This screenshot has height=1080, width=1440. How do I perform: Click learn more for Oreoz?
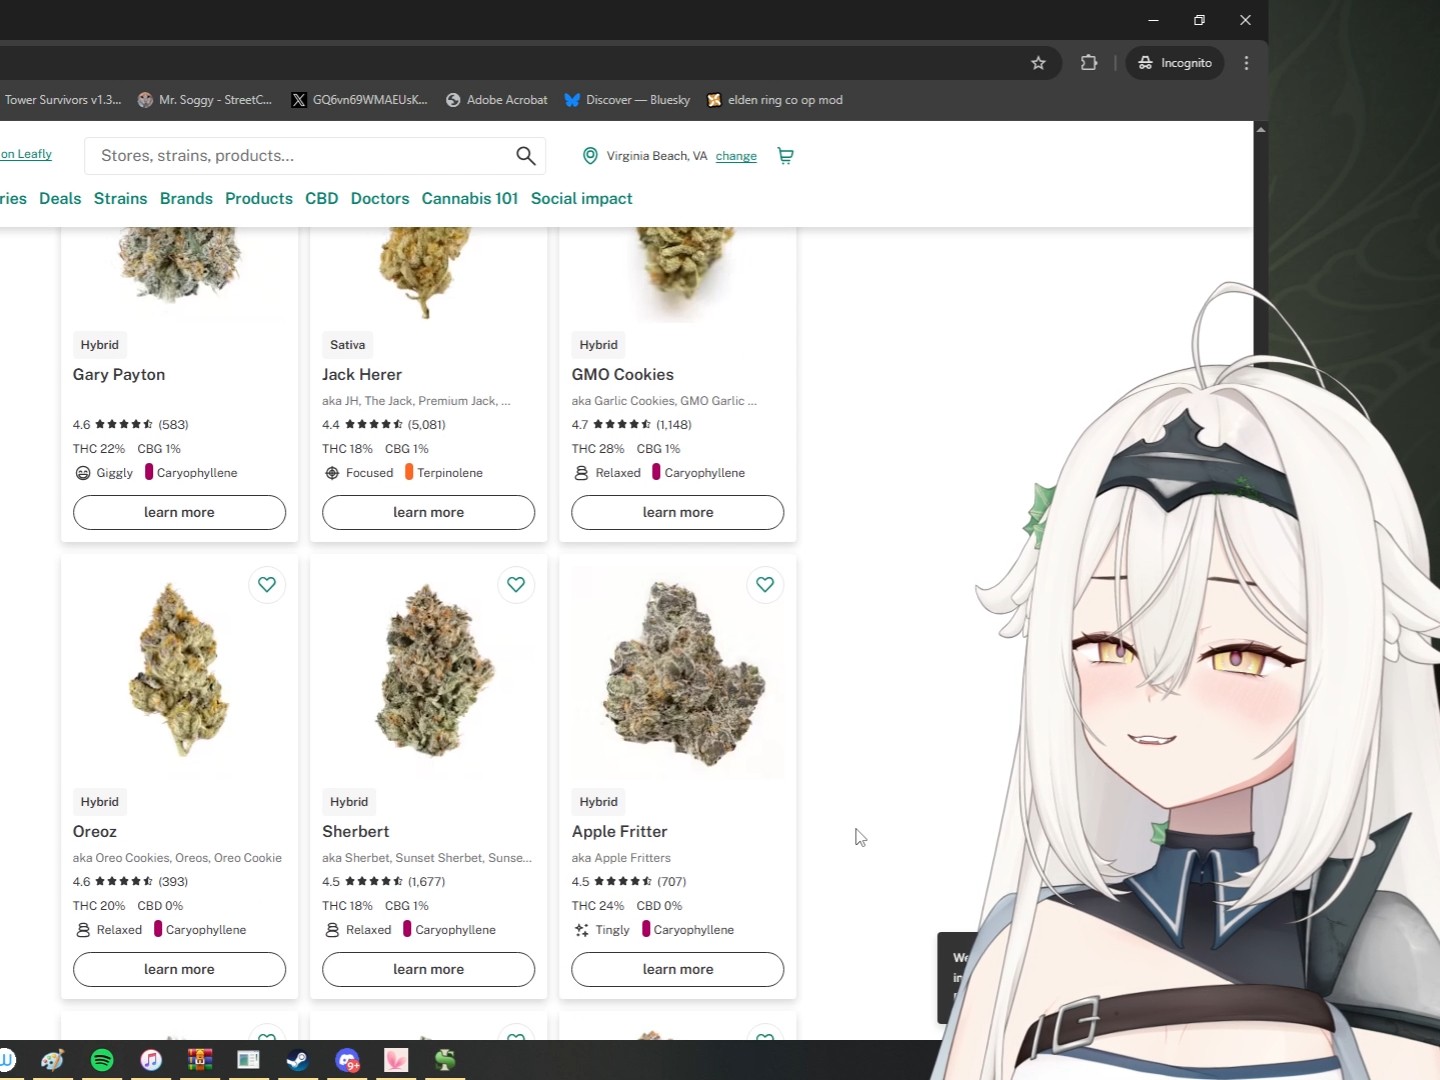point(179,969)
